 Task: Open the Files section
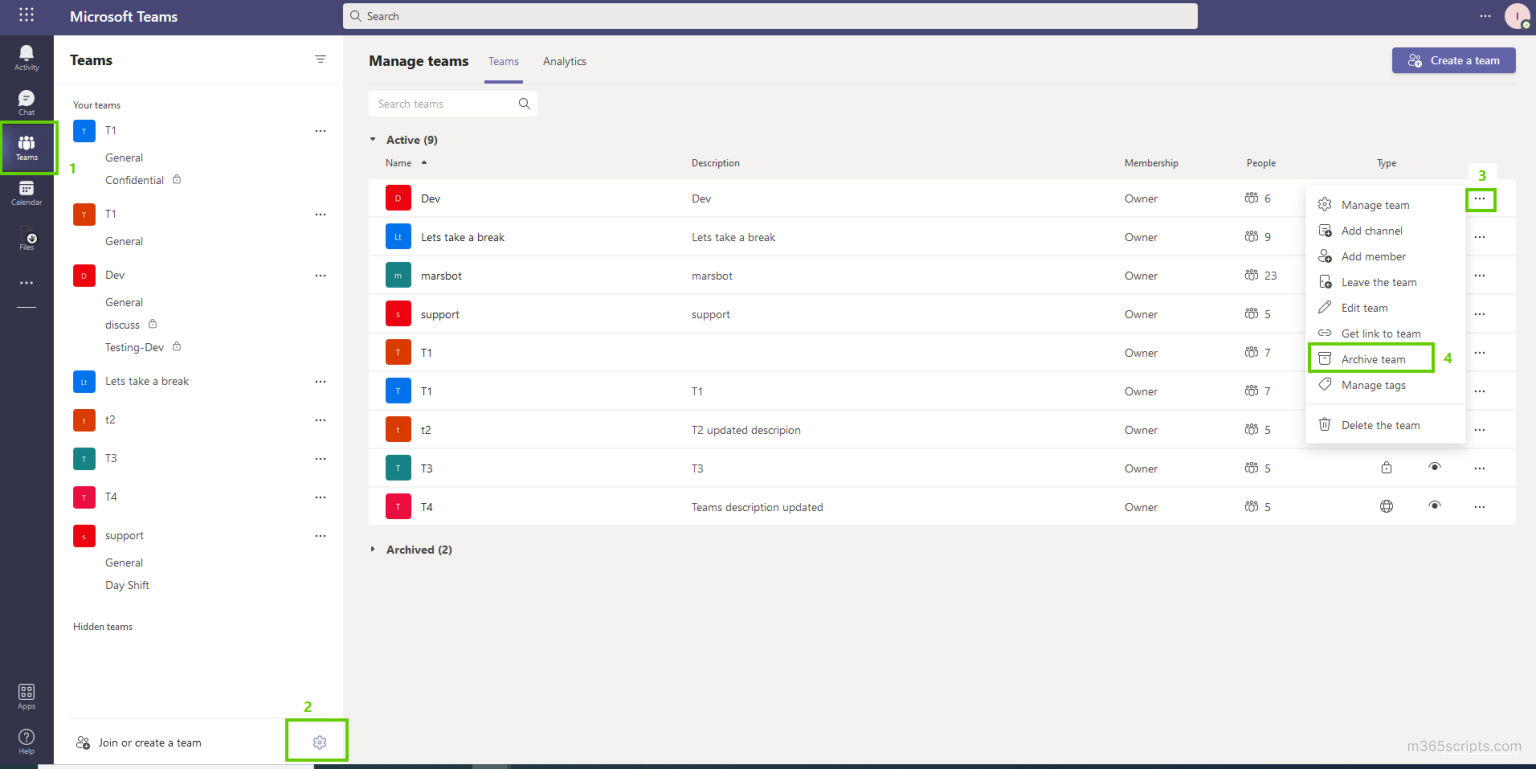(x=26, y=235)
